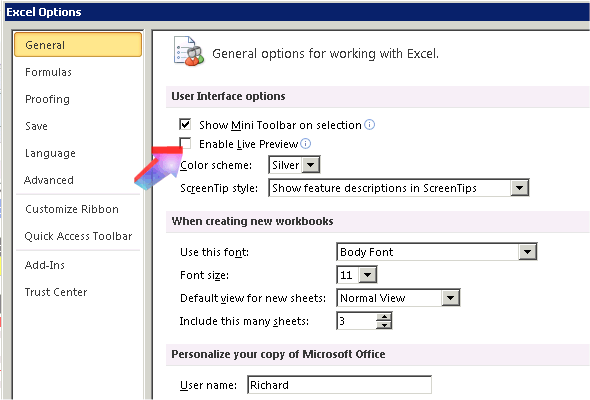Click the General options header icon
This screenshot has width=590, height=400.
[x=189, y=51]
